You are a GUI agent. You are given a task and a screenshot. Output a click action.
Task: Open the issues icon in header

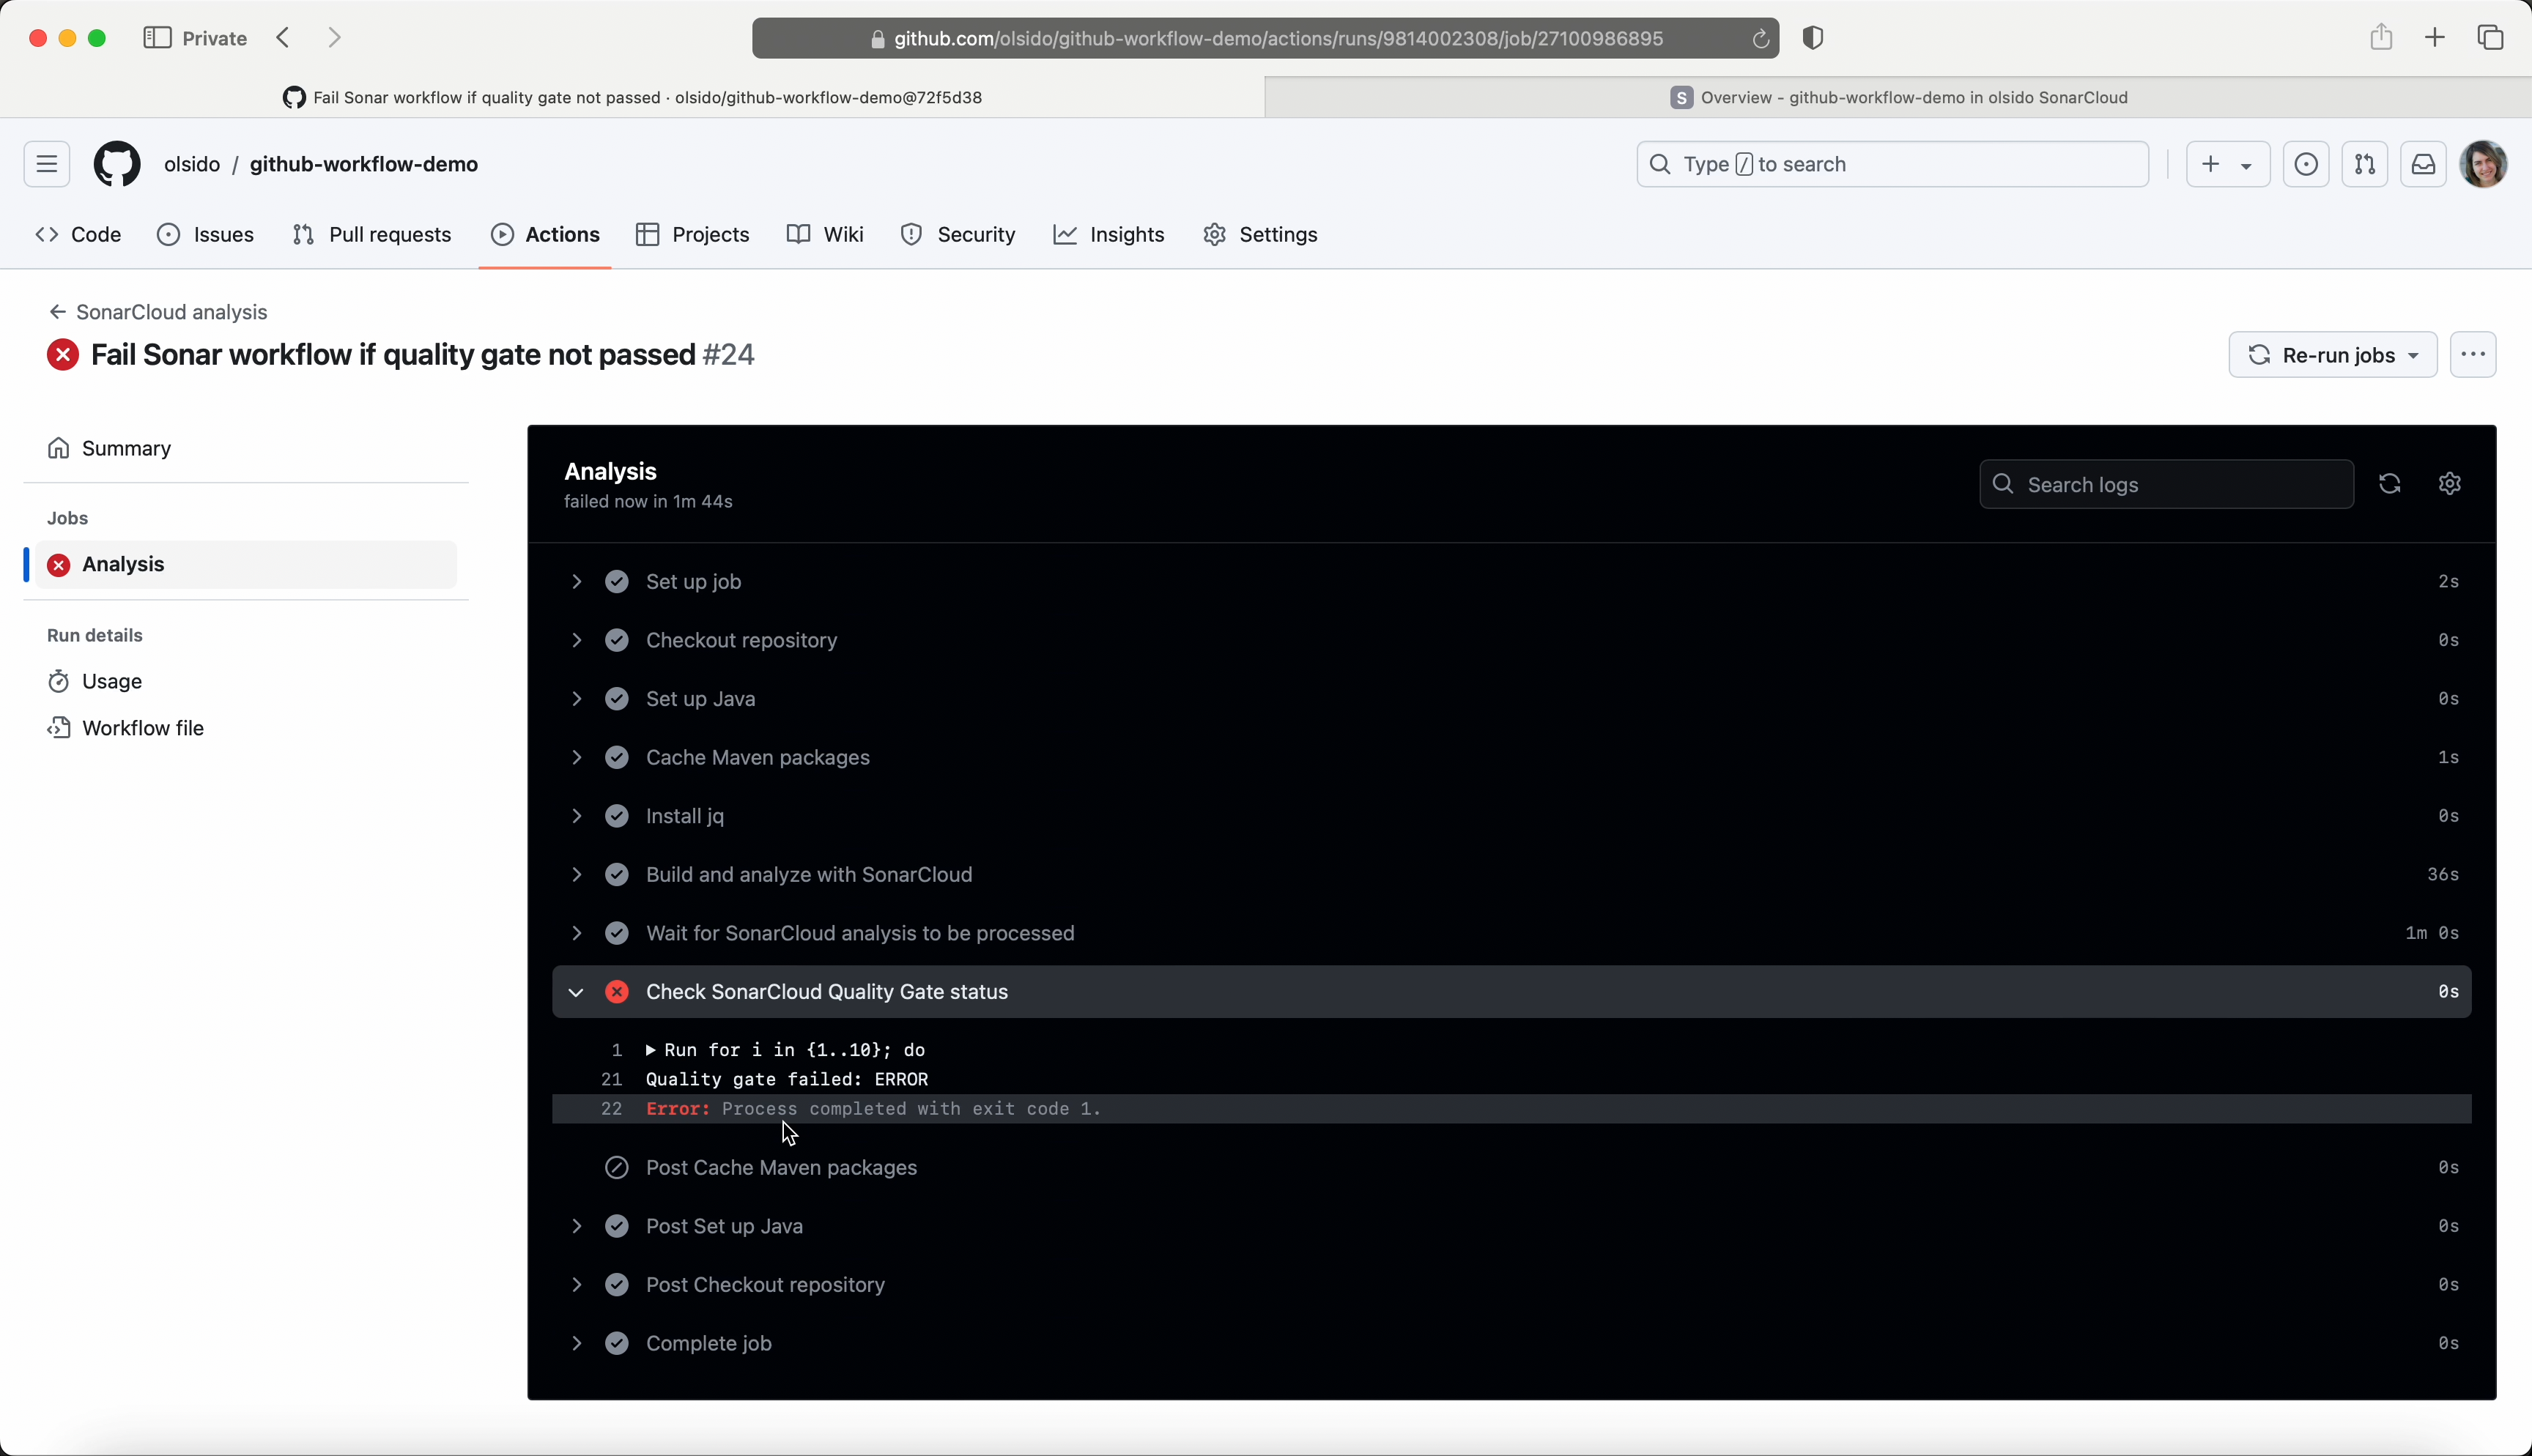point(2306,164)
